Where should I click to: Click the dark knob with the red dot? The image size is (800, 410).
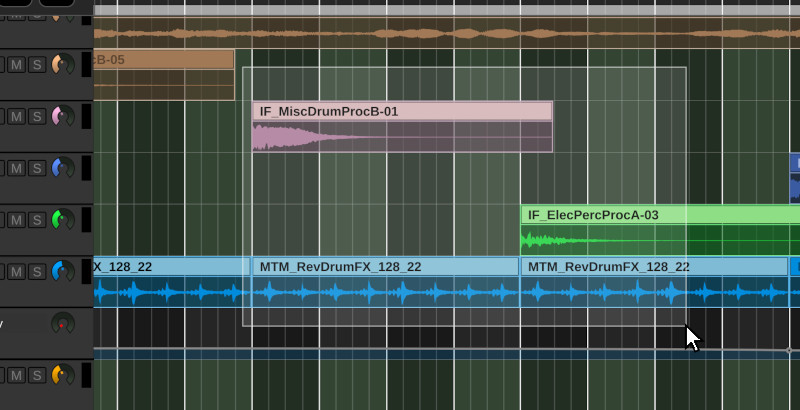(x=63, y=323)
